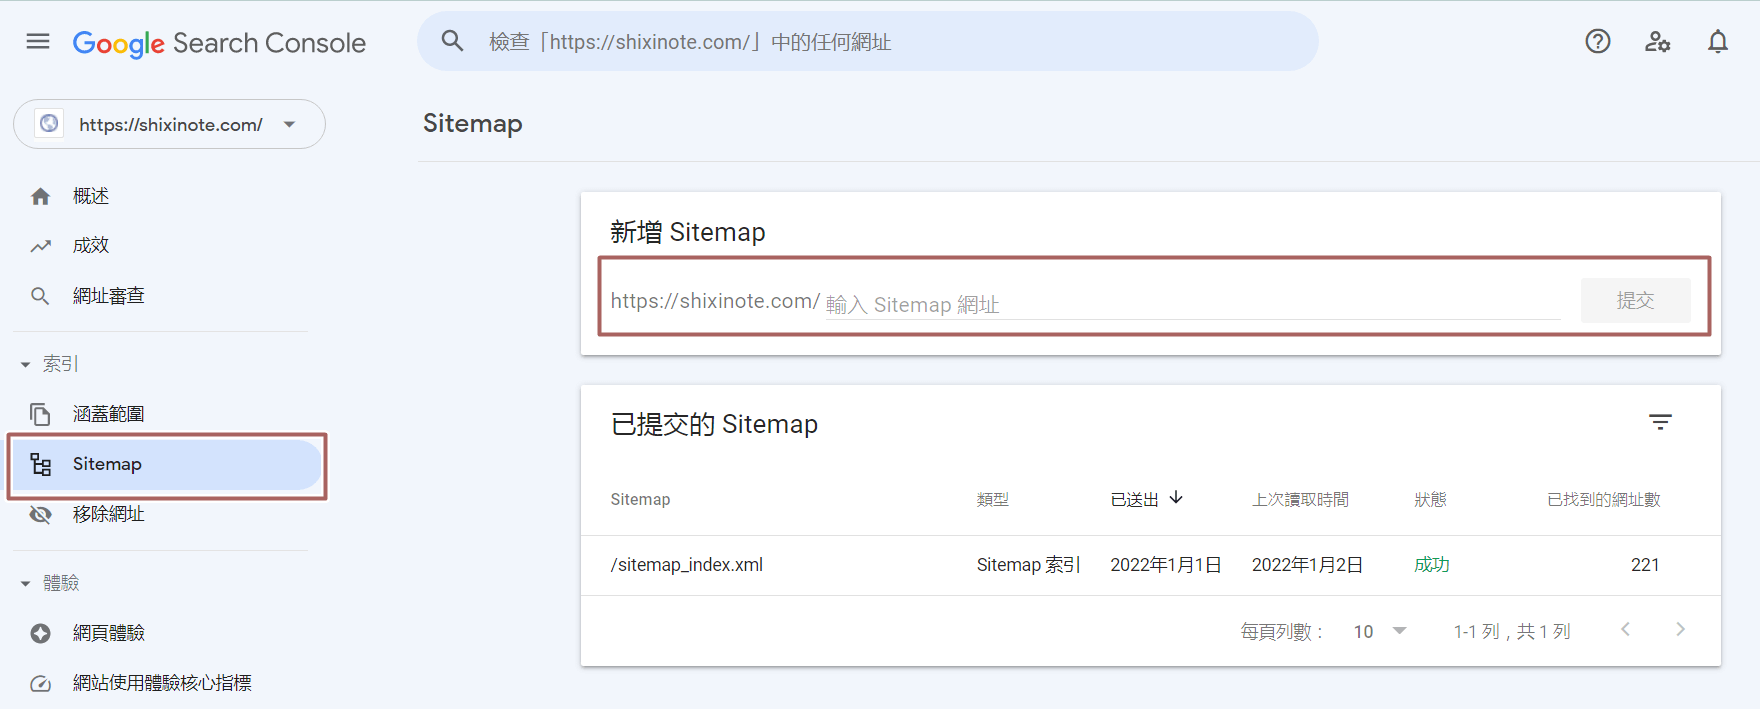Screen dimensions: 1760x709
Task: Click the 成功 status cell
Action: [1432, 565]
